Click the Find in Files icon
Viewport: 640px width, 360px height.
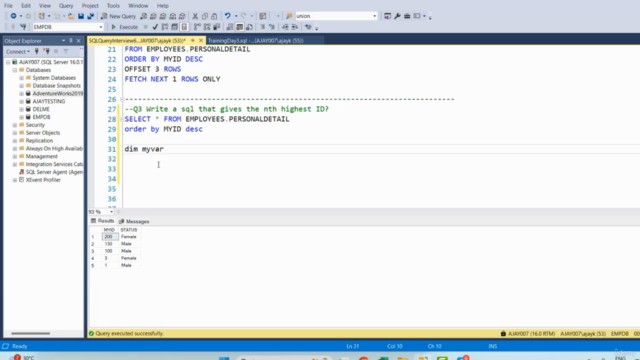[x=289, y=16]
